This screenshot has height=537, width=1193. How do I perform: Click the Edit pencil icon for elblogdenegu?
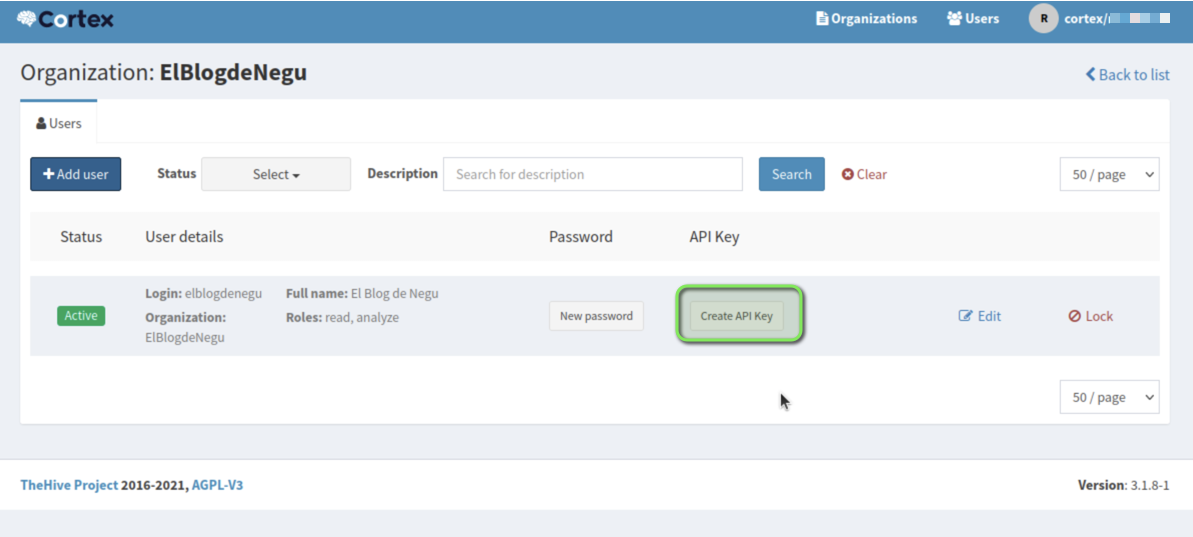tap(966, 316)
